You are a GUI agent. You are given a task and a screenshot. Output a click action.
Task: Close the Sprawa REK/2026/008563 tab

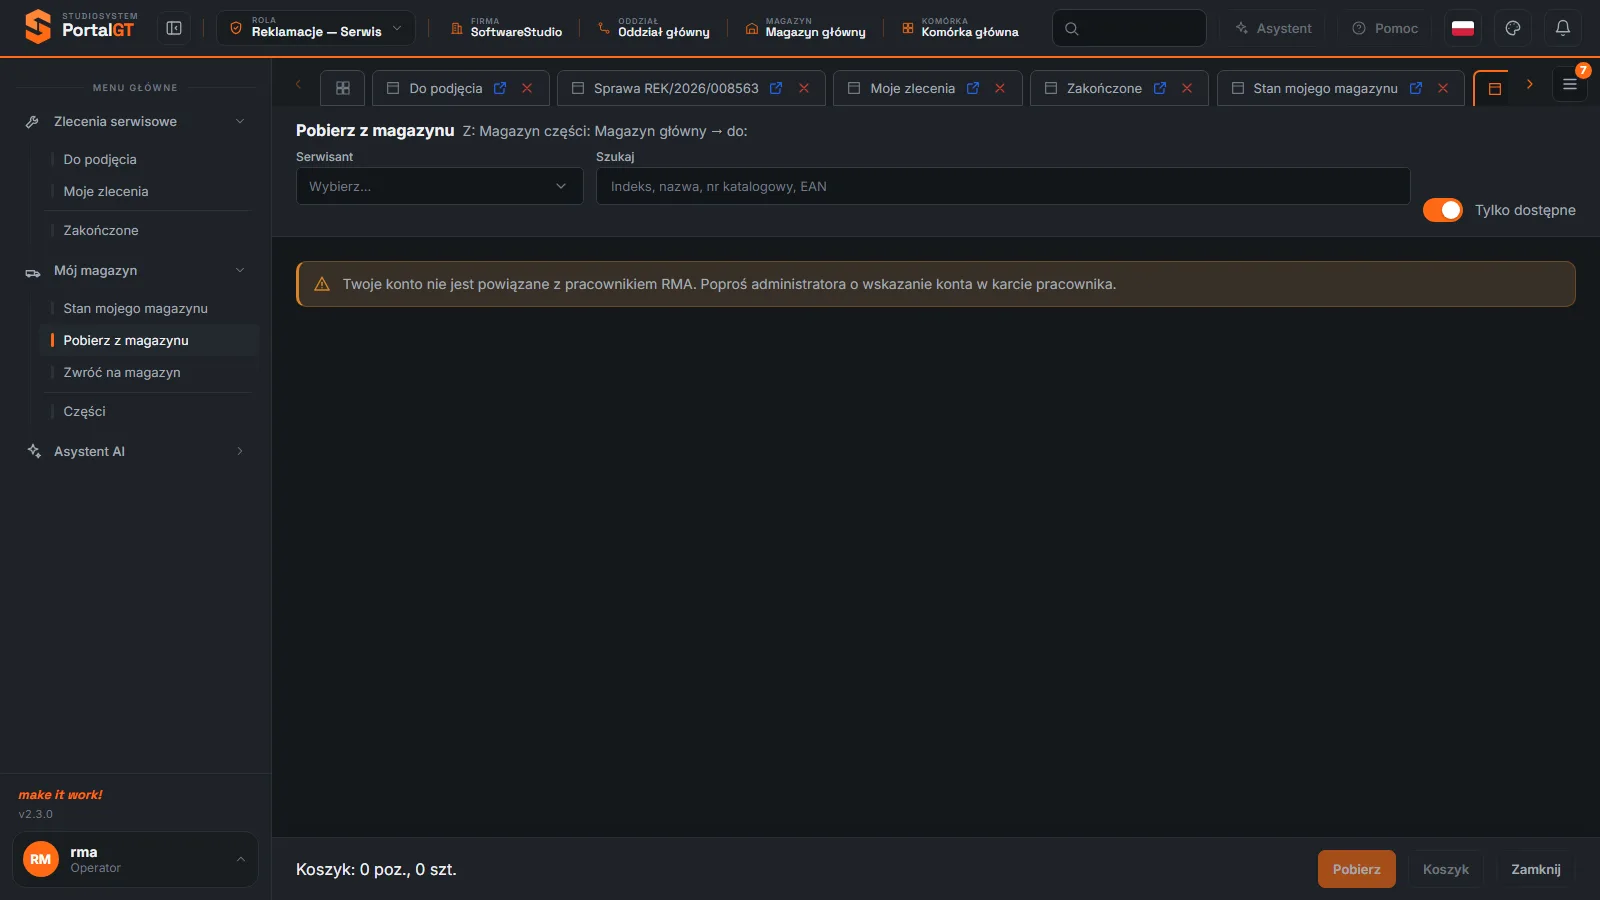click(804, 88)
